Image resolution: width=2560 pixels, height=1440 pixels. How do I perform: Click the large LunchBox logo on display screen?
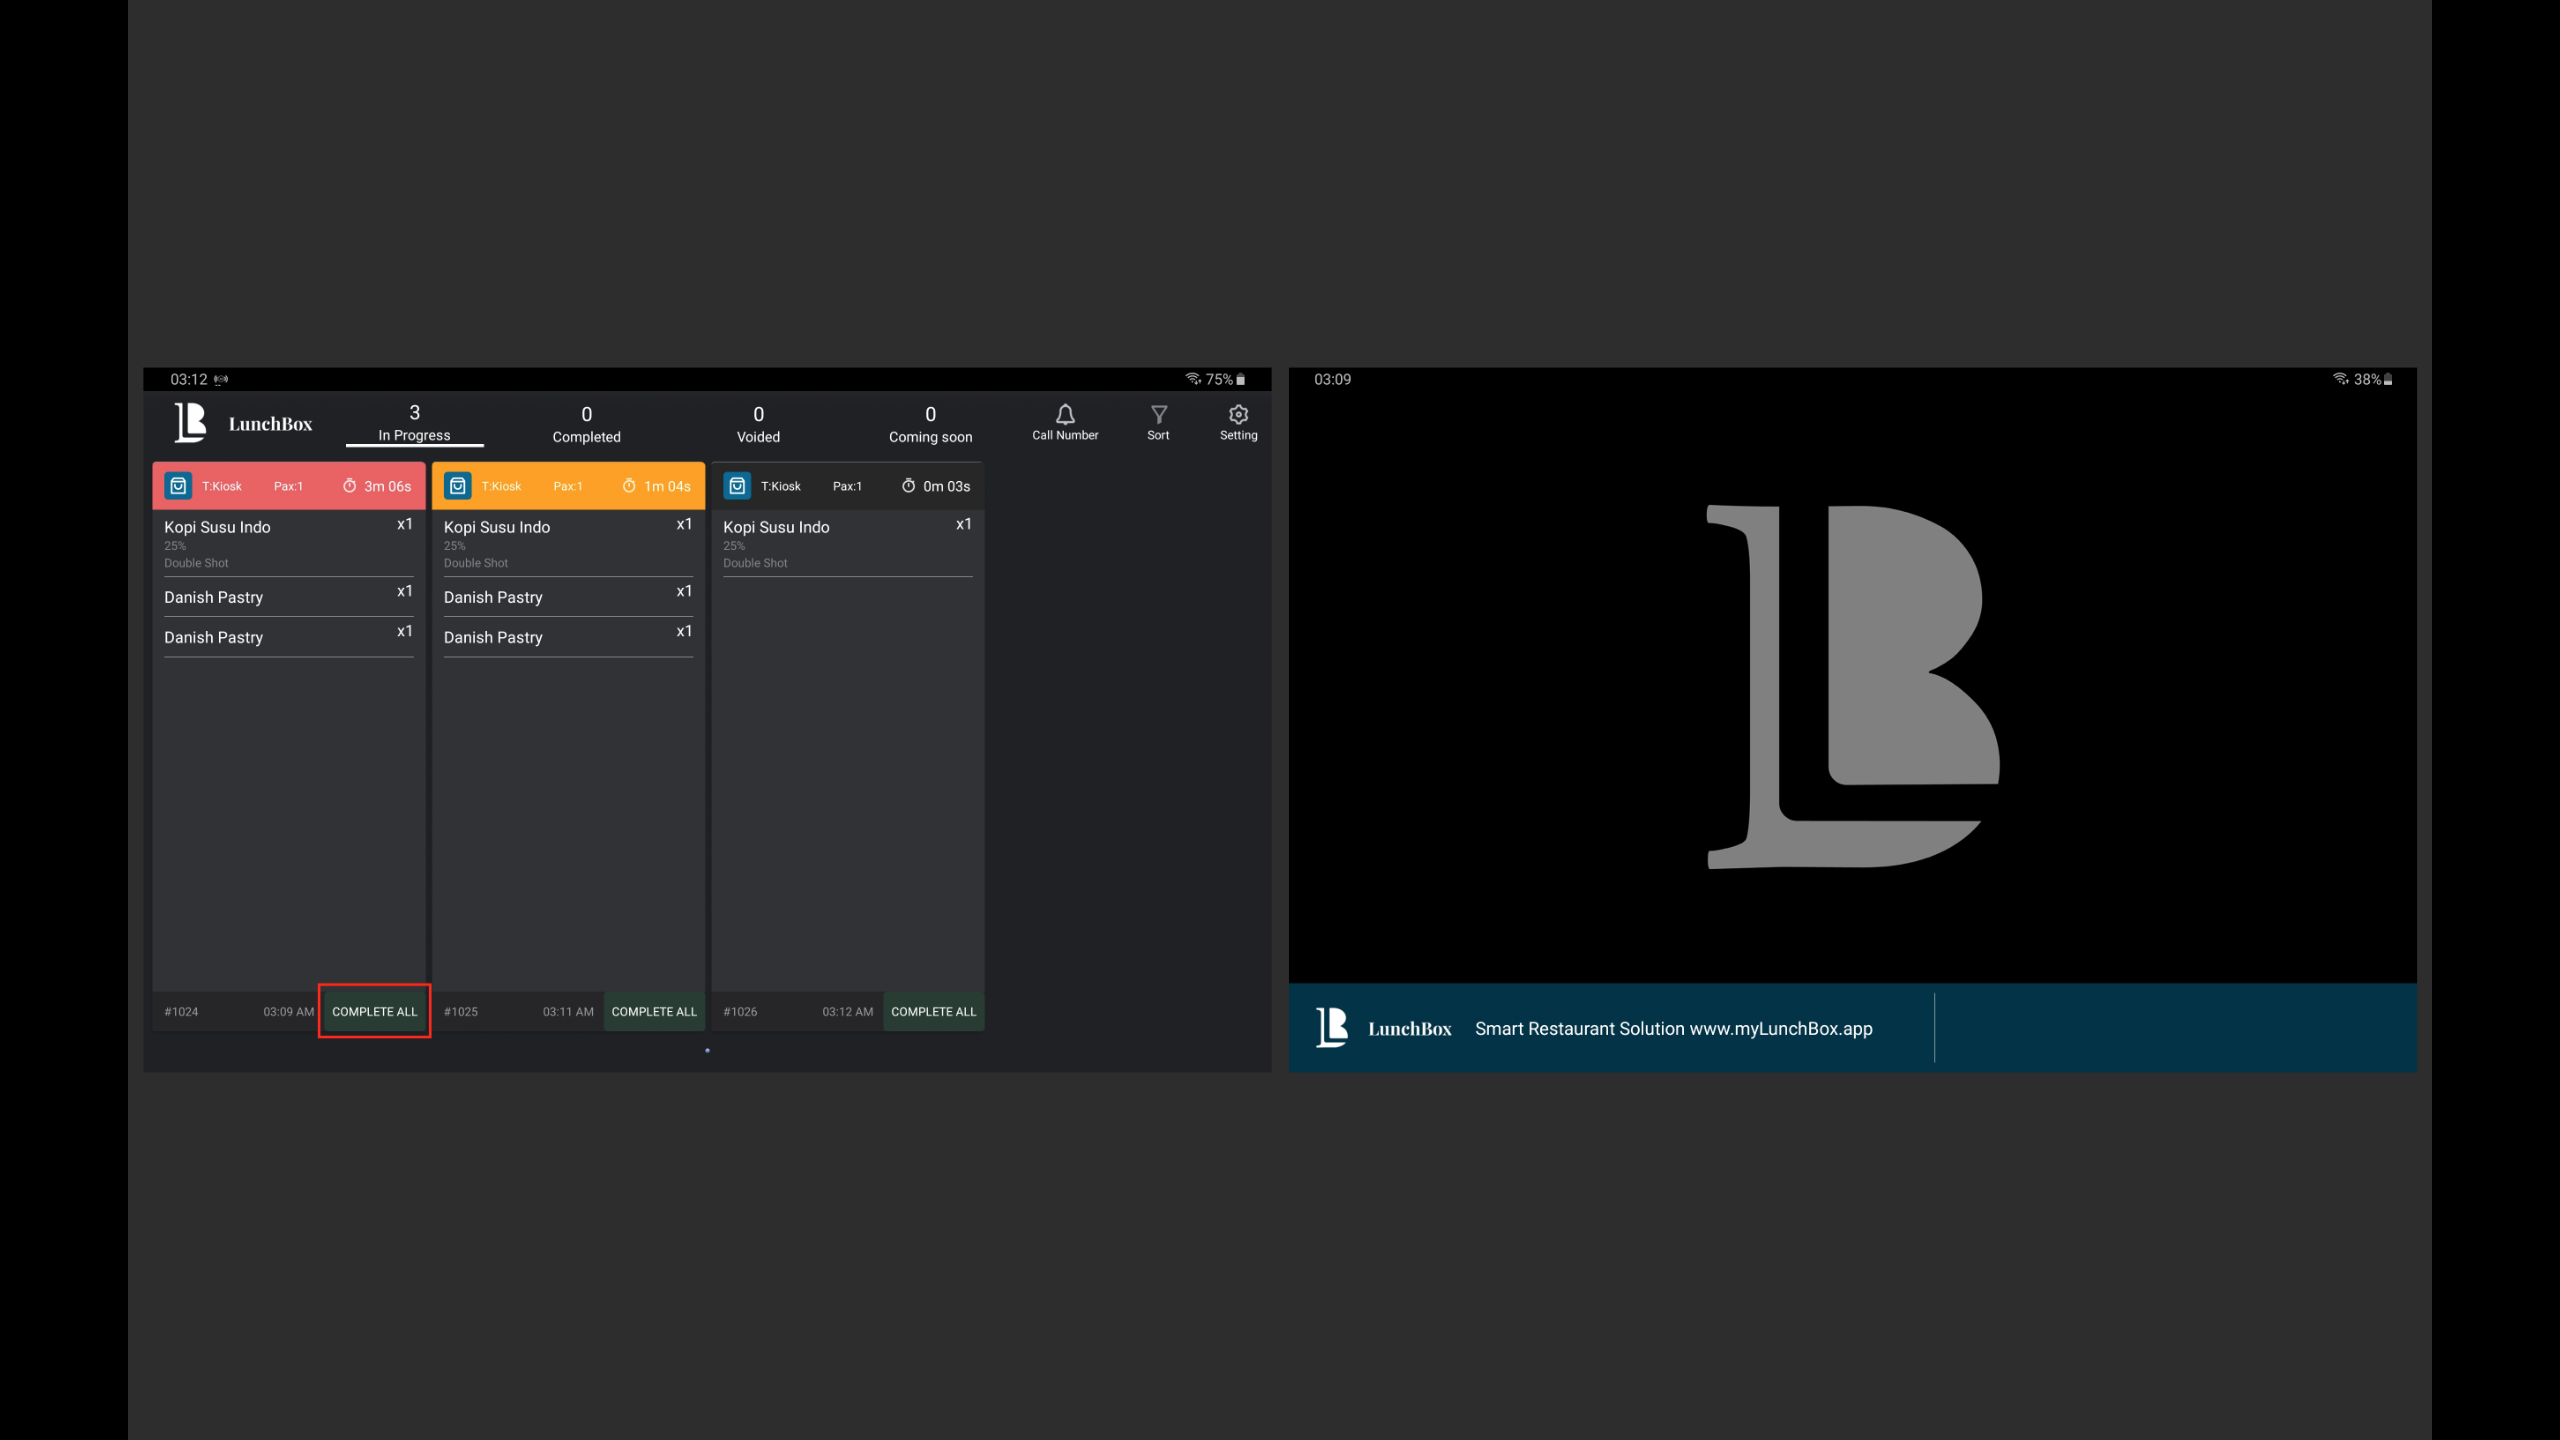click(x=1852, y=686)
